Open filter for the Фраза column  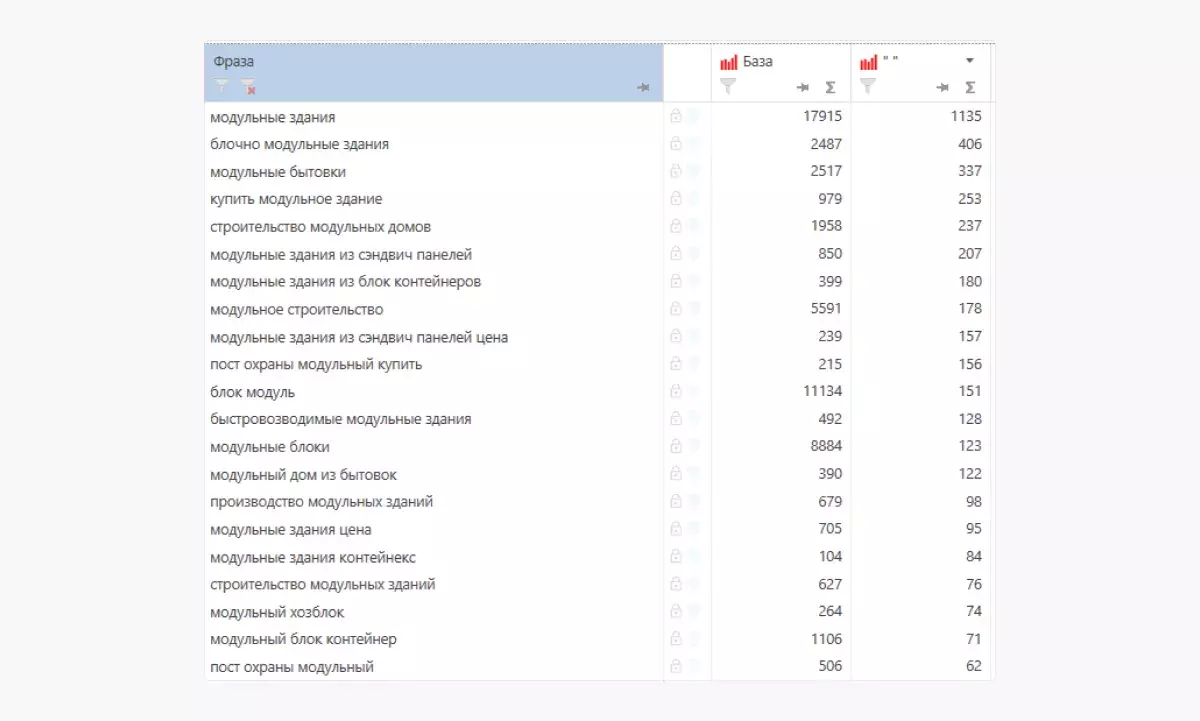pos(221,87)
